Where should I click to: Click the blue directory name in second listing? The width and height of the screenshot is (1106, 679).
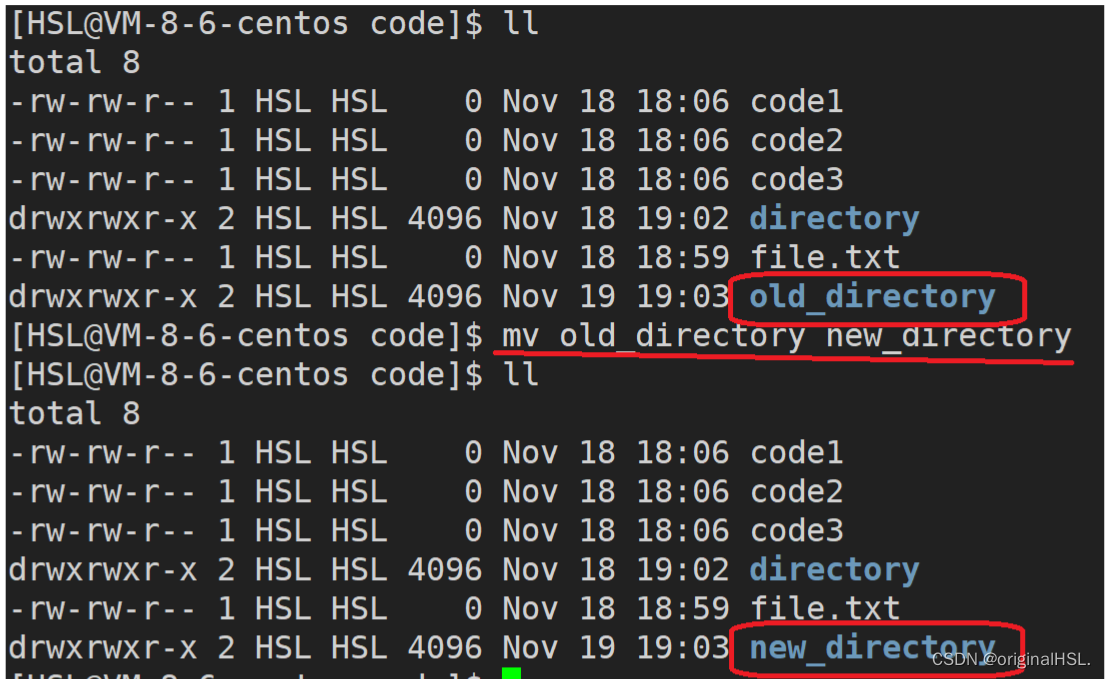834,570
